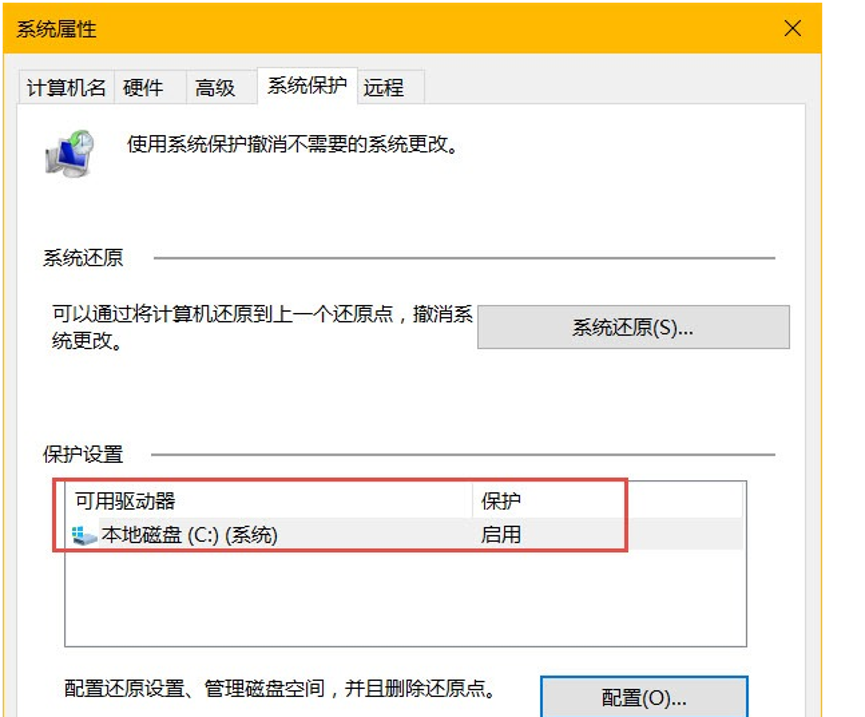Click the Windows drive icon for 本地磁盘 (C:)
The image size is (865, 717).
click(x=85, y=536)
